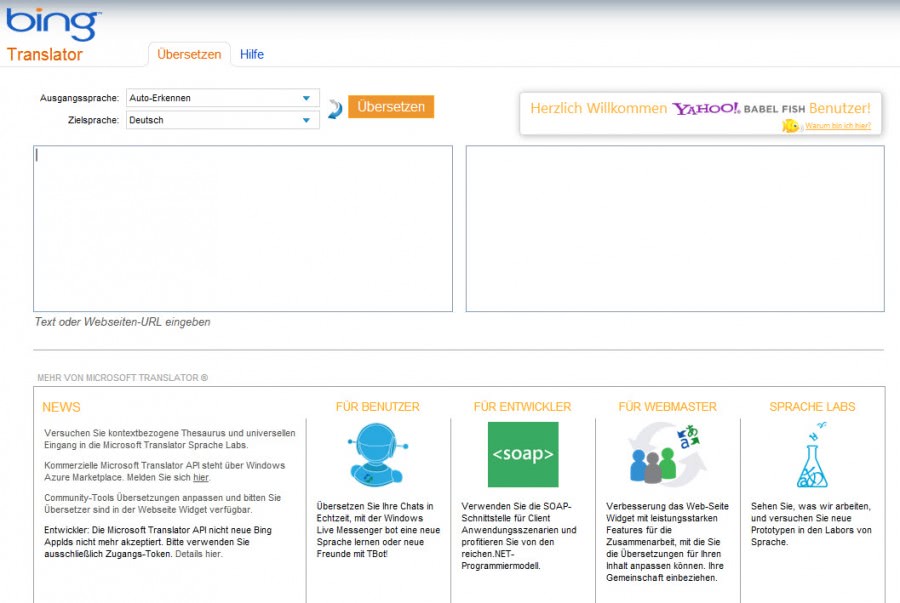Click the "hier" sign-up link in NEWS
This screenshot has width=900, height=603.
point(202,478)
